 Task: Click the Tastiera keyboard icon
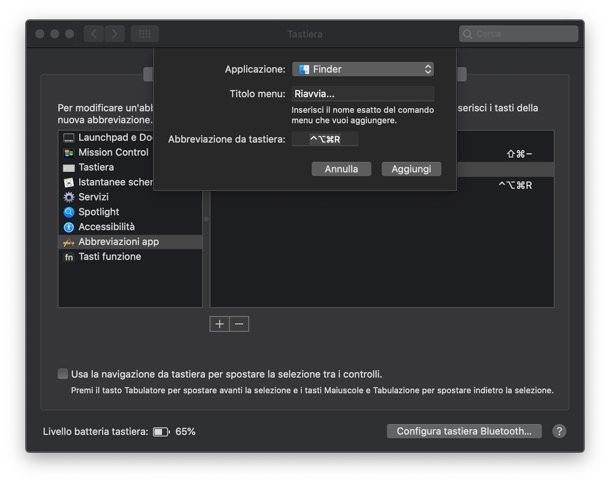69,168
